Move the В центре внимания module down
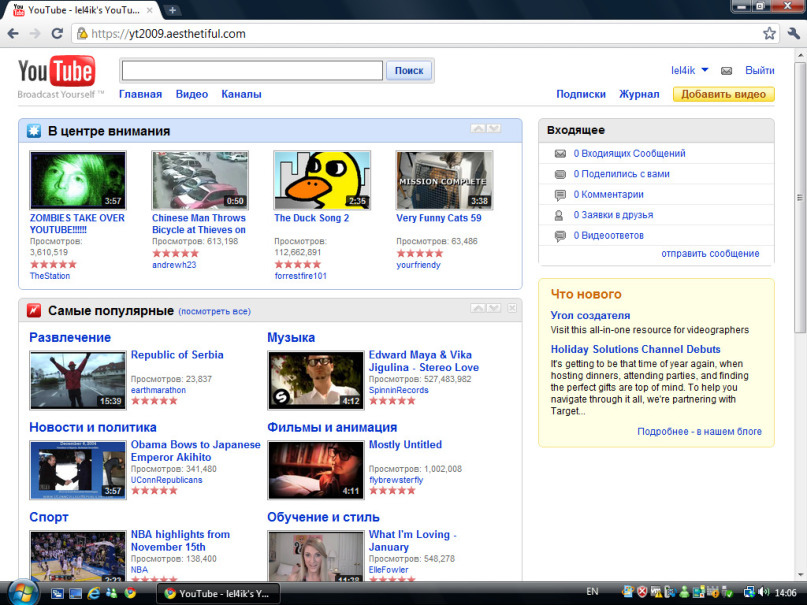 coord(494,128)
